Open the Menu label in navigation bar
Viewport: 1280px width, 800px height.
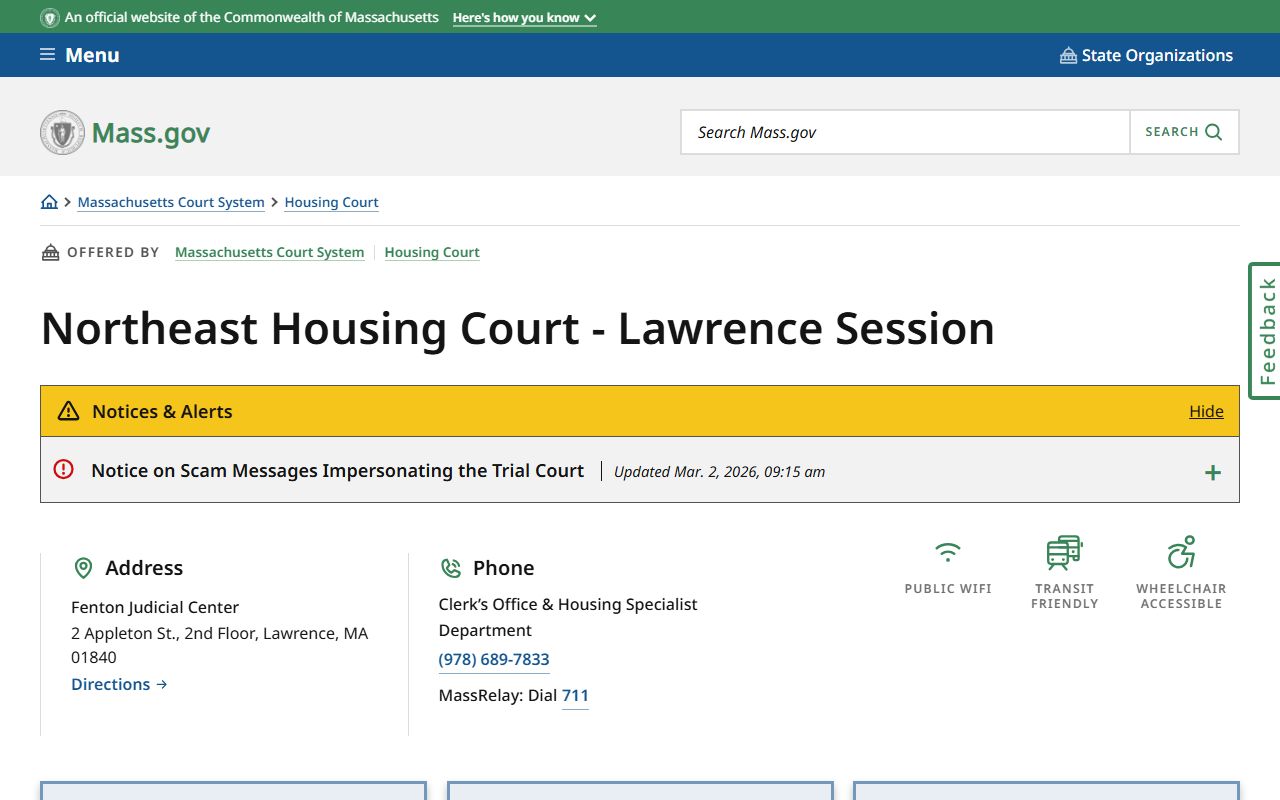[x=92, y=55]
